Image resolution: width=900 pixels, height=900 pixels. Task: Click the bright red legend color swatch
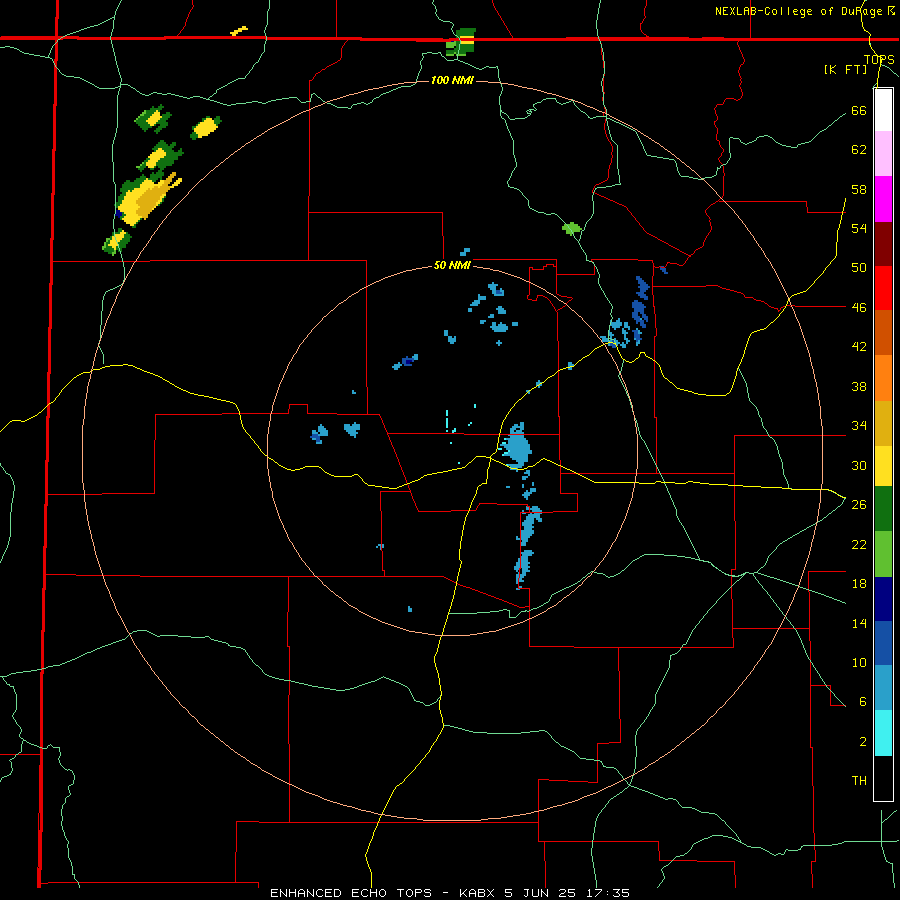coord(883,288)
